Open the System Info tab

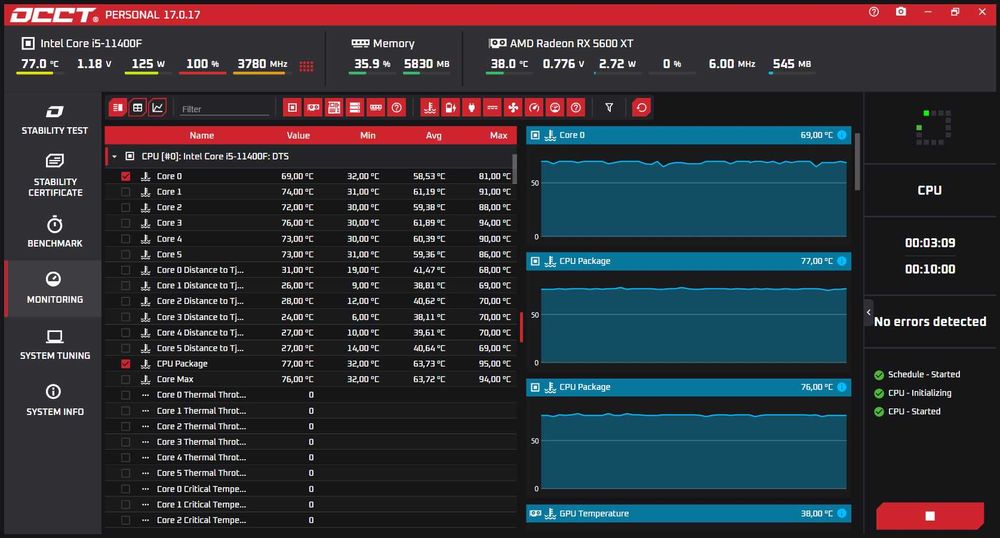pos(54,401)
